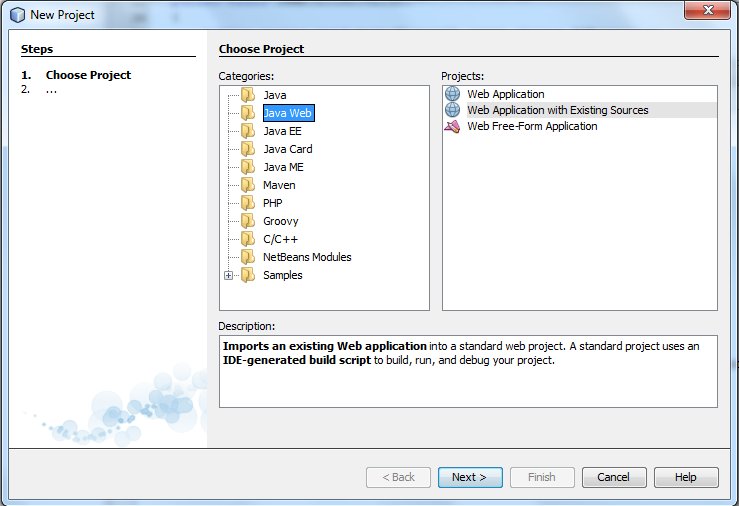The width and height of the screenshot is (739, 506).
Task: Click the Java ME folder icon
Action: [x=248, y=167]
